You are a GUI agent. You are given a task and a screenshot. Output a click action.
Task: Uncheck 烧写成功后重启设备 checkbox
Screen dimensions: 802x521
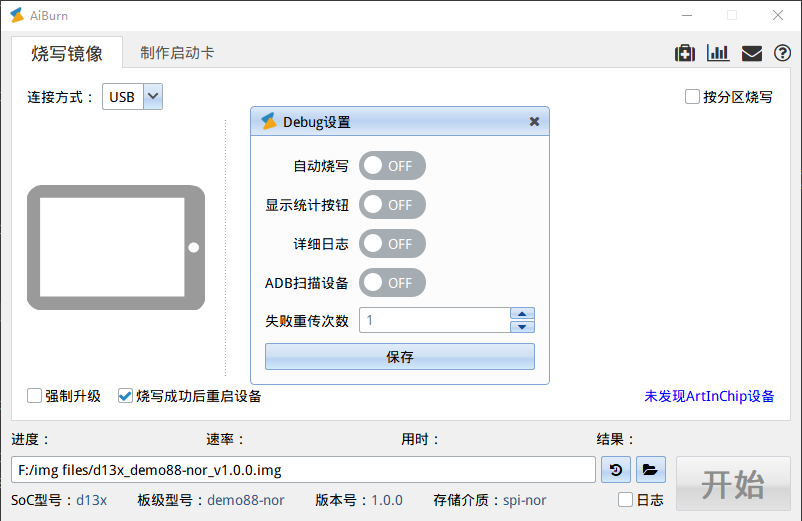(x=125, y=396)
